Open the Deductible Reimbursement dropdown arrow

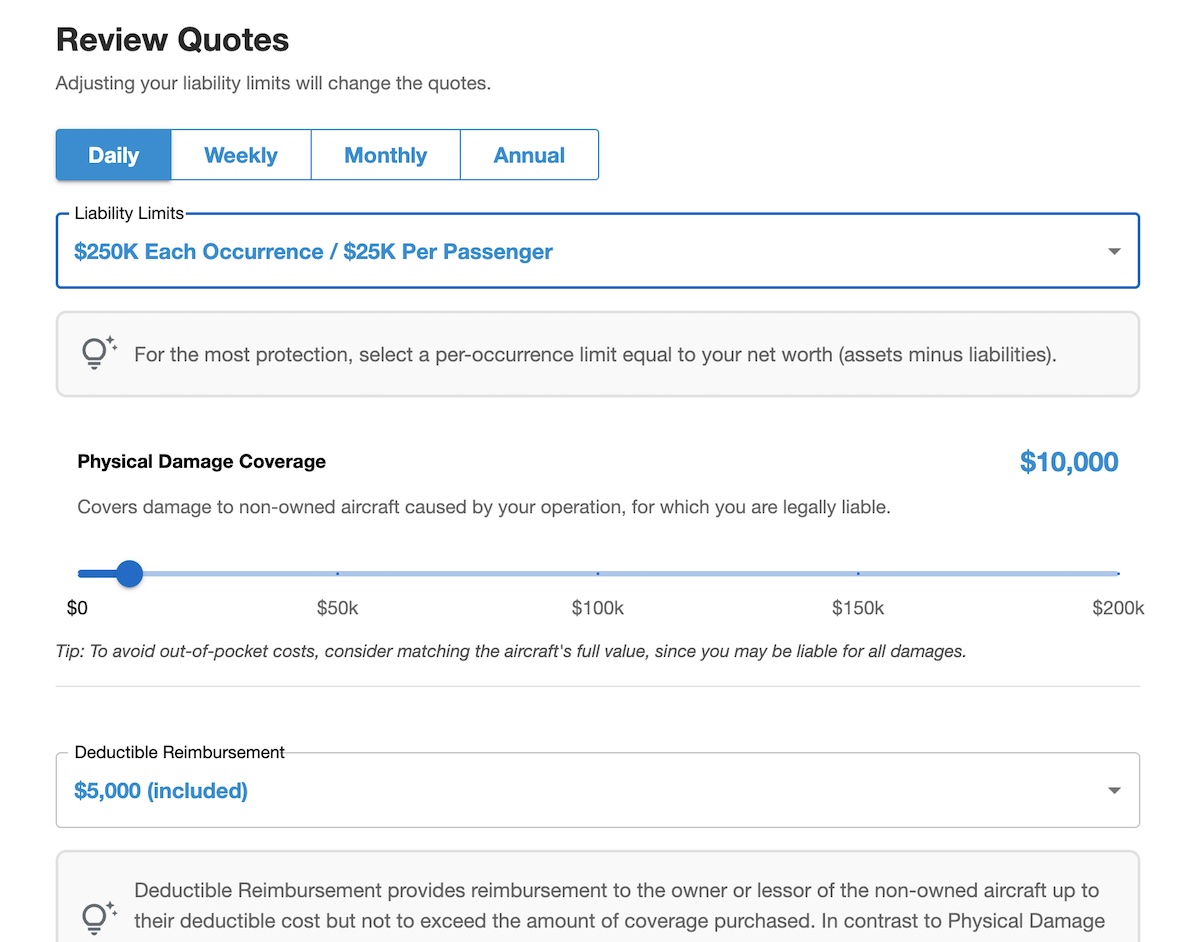1114,791
